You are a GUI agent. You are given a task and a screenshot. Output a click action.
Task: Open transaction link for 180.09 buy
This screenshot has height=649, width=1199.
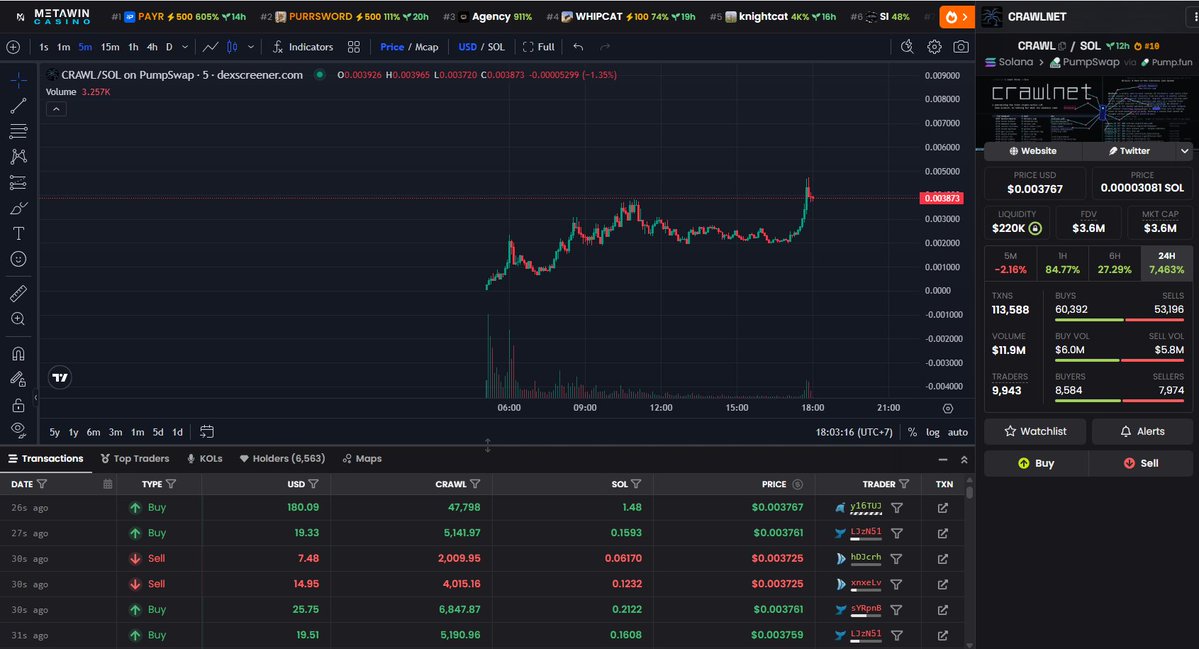pos(943,508)
